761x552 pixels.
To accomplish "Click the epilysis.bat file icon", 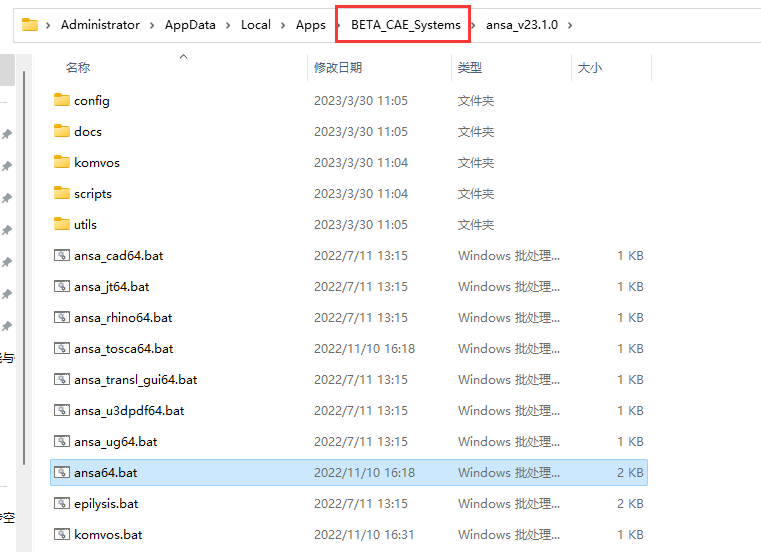I will pos(62,503).
